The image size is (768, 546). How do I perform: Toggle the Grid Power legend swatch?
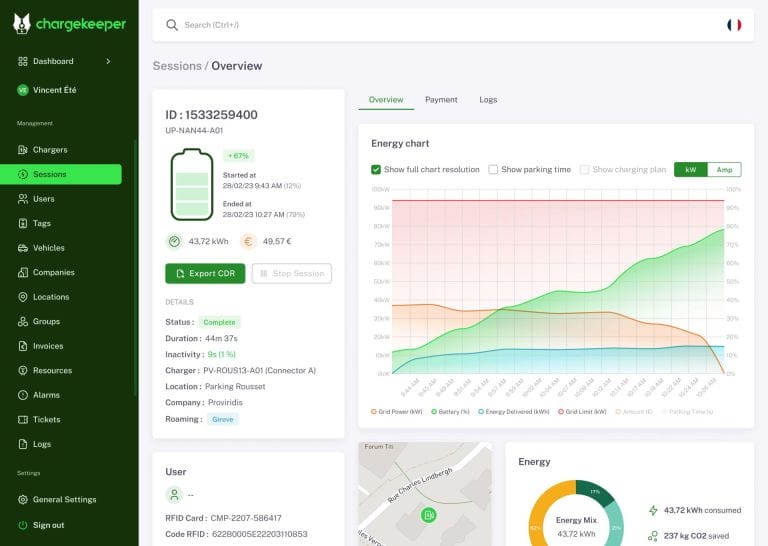click(x=374, y=412)
